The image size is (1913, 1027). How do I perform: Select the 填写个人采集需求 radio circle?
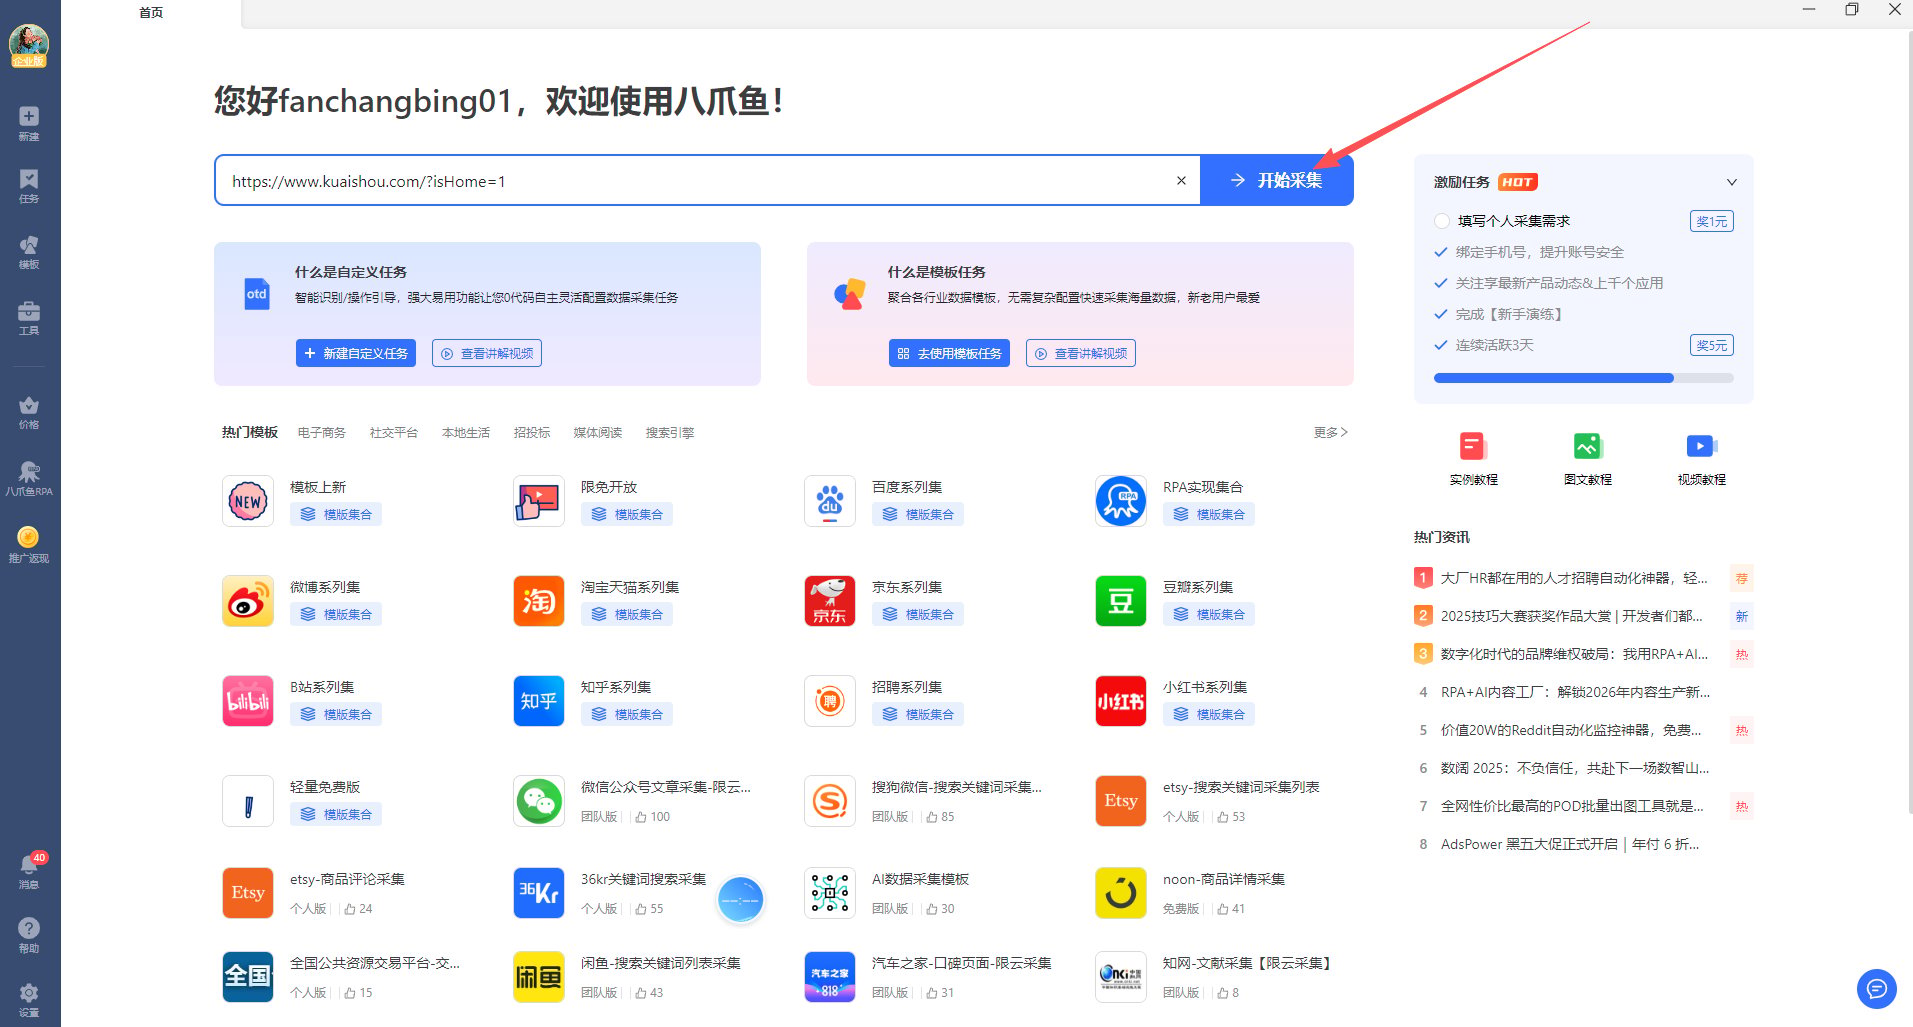[1442, 221]
